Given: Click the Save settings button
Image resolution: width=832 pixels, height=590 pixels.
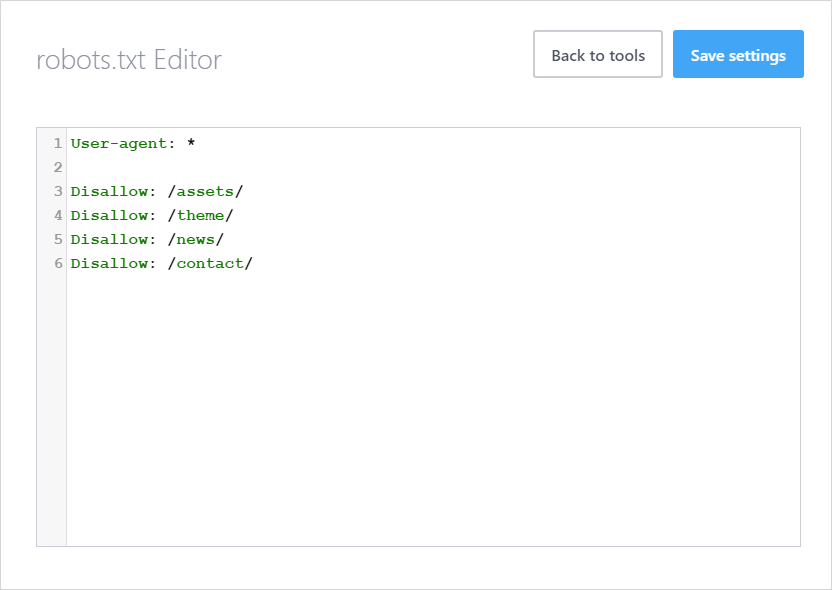Looking at the screenshot, I should (738, 54).
